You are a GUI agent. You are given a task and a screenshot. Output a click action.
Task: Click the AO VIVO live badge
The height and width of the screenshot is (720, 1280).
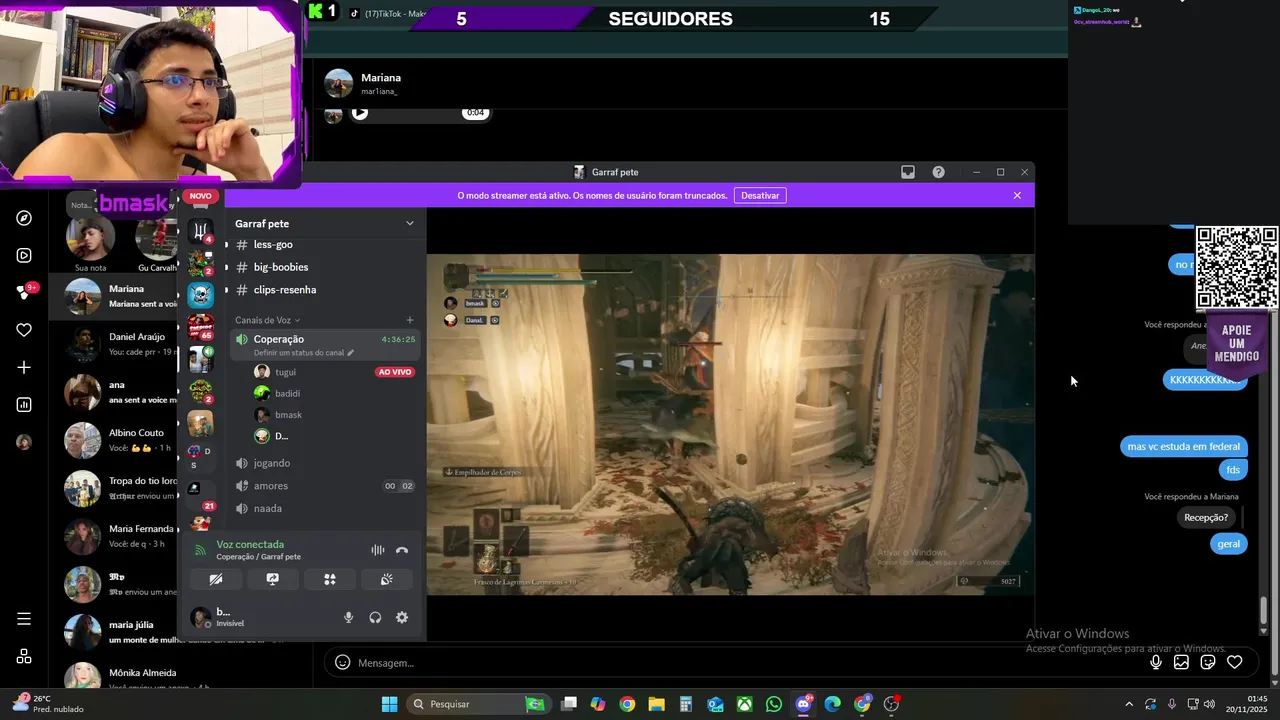pyautogui.click(x=395, y=372)
